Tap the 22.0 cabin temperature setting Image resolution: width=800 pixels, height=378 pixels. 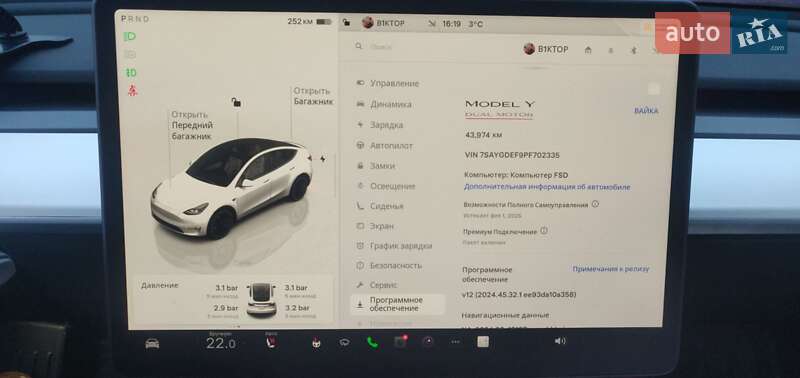(x=221, y=344)
